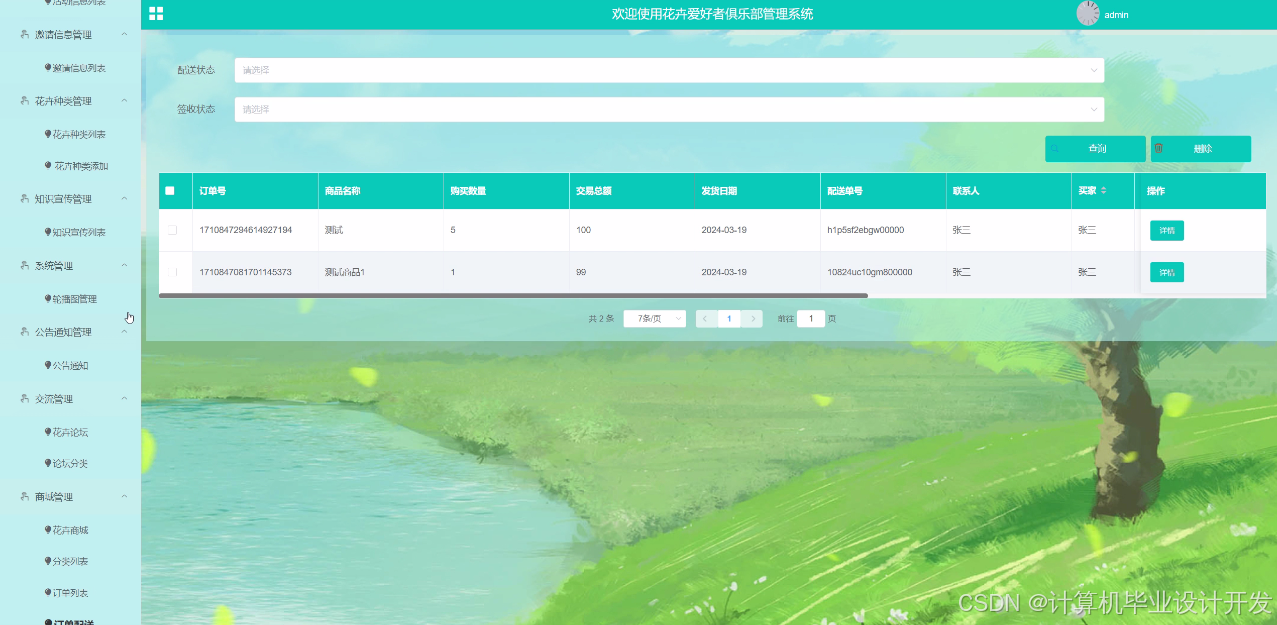Open 花卉商城 in sidebar
Screen dimensions: 1277x625
pyautogui.click(x=70, y=530)
